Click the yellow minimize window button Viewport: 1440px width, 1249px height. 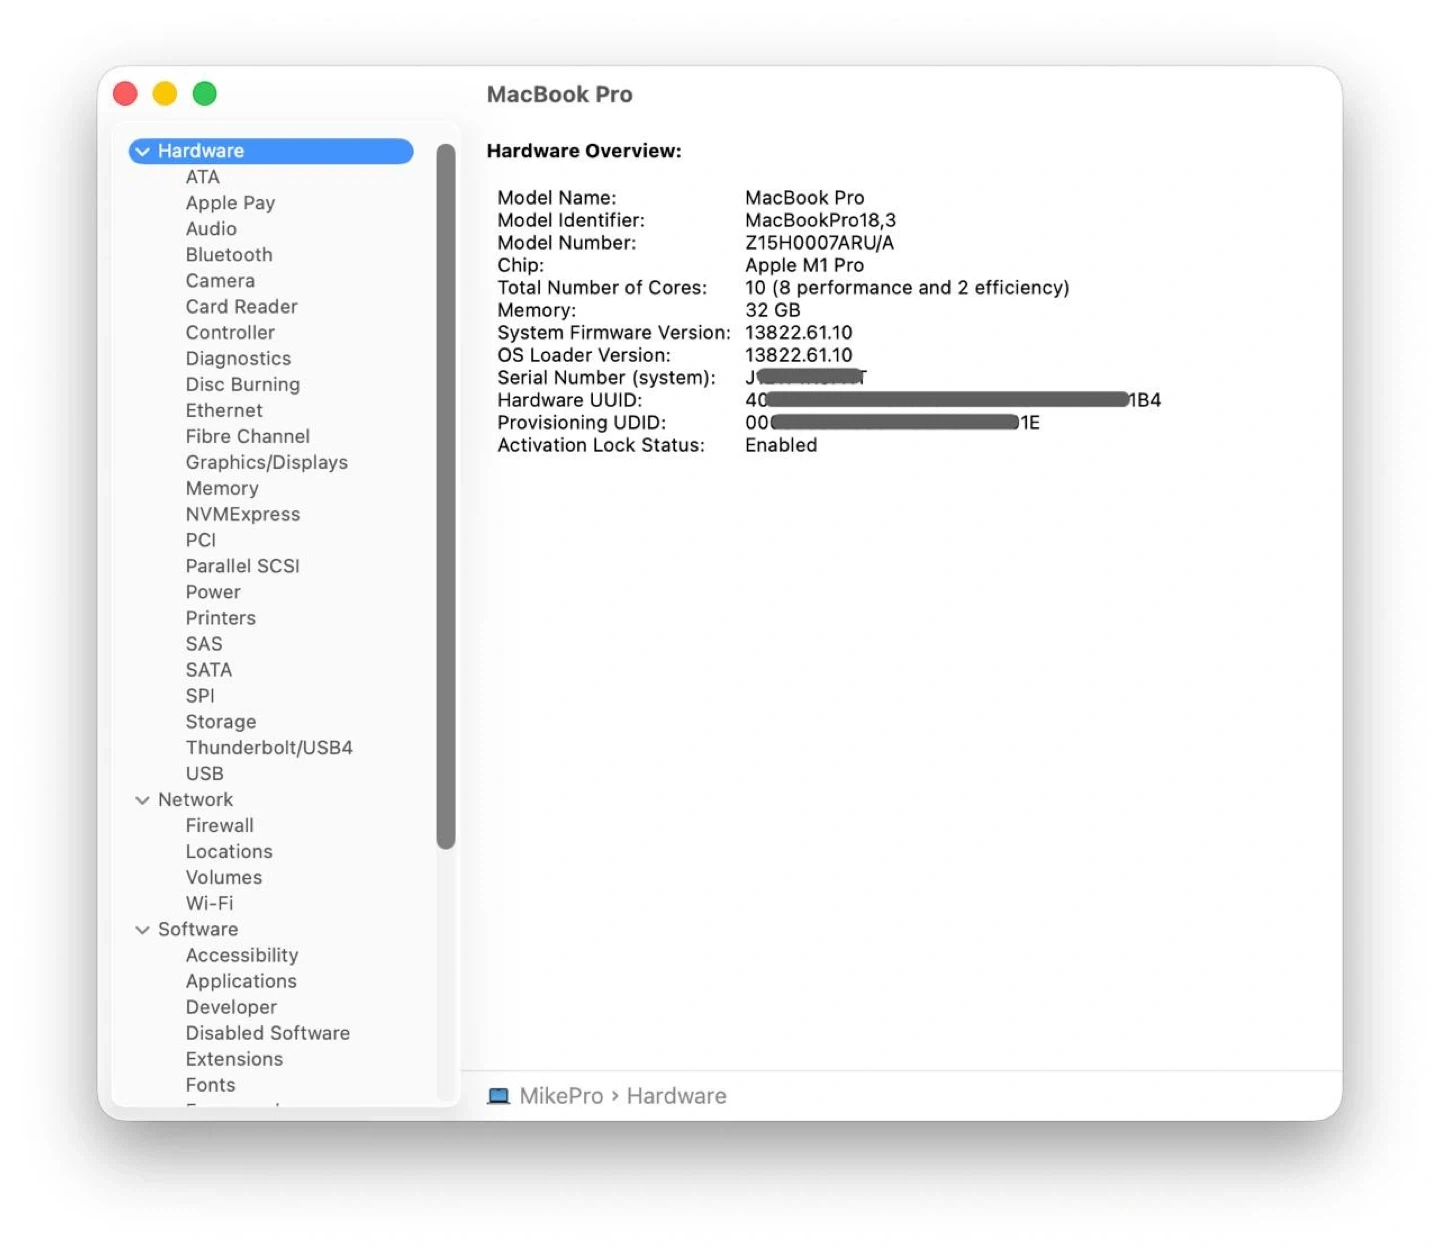tap(165, 94)
